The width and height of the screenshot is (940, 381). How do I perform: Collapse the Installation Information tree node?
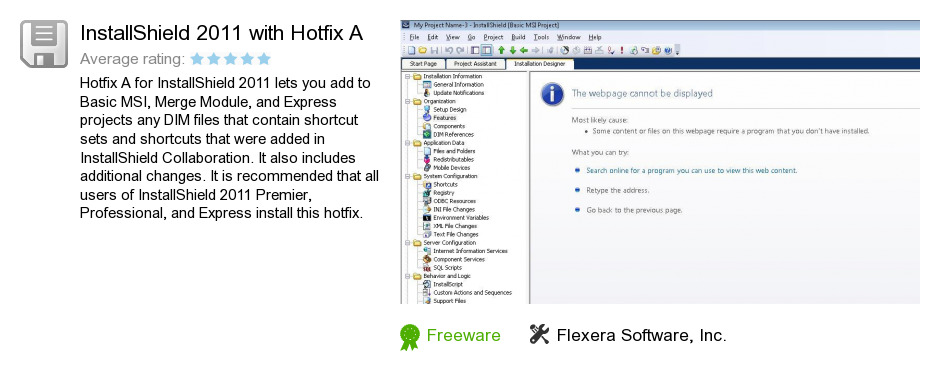[407, 76]
